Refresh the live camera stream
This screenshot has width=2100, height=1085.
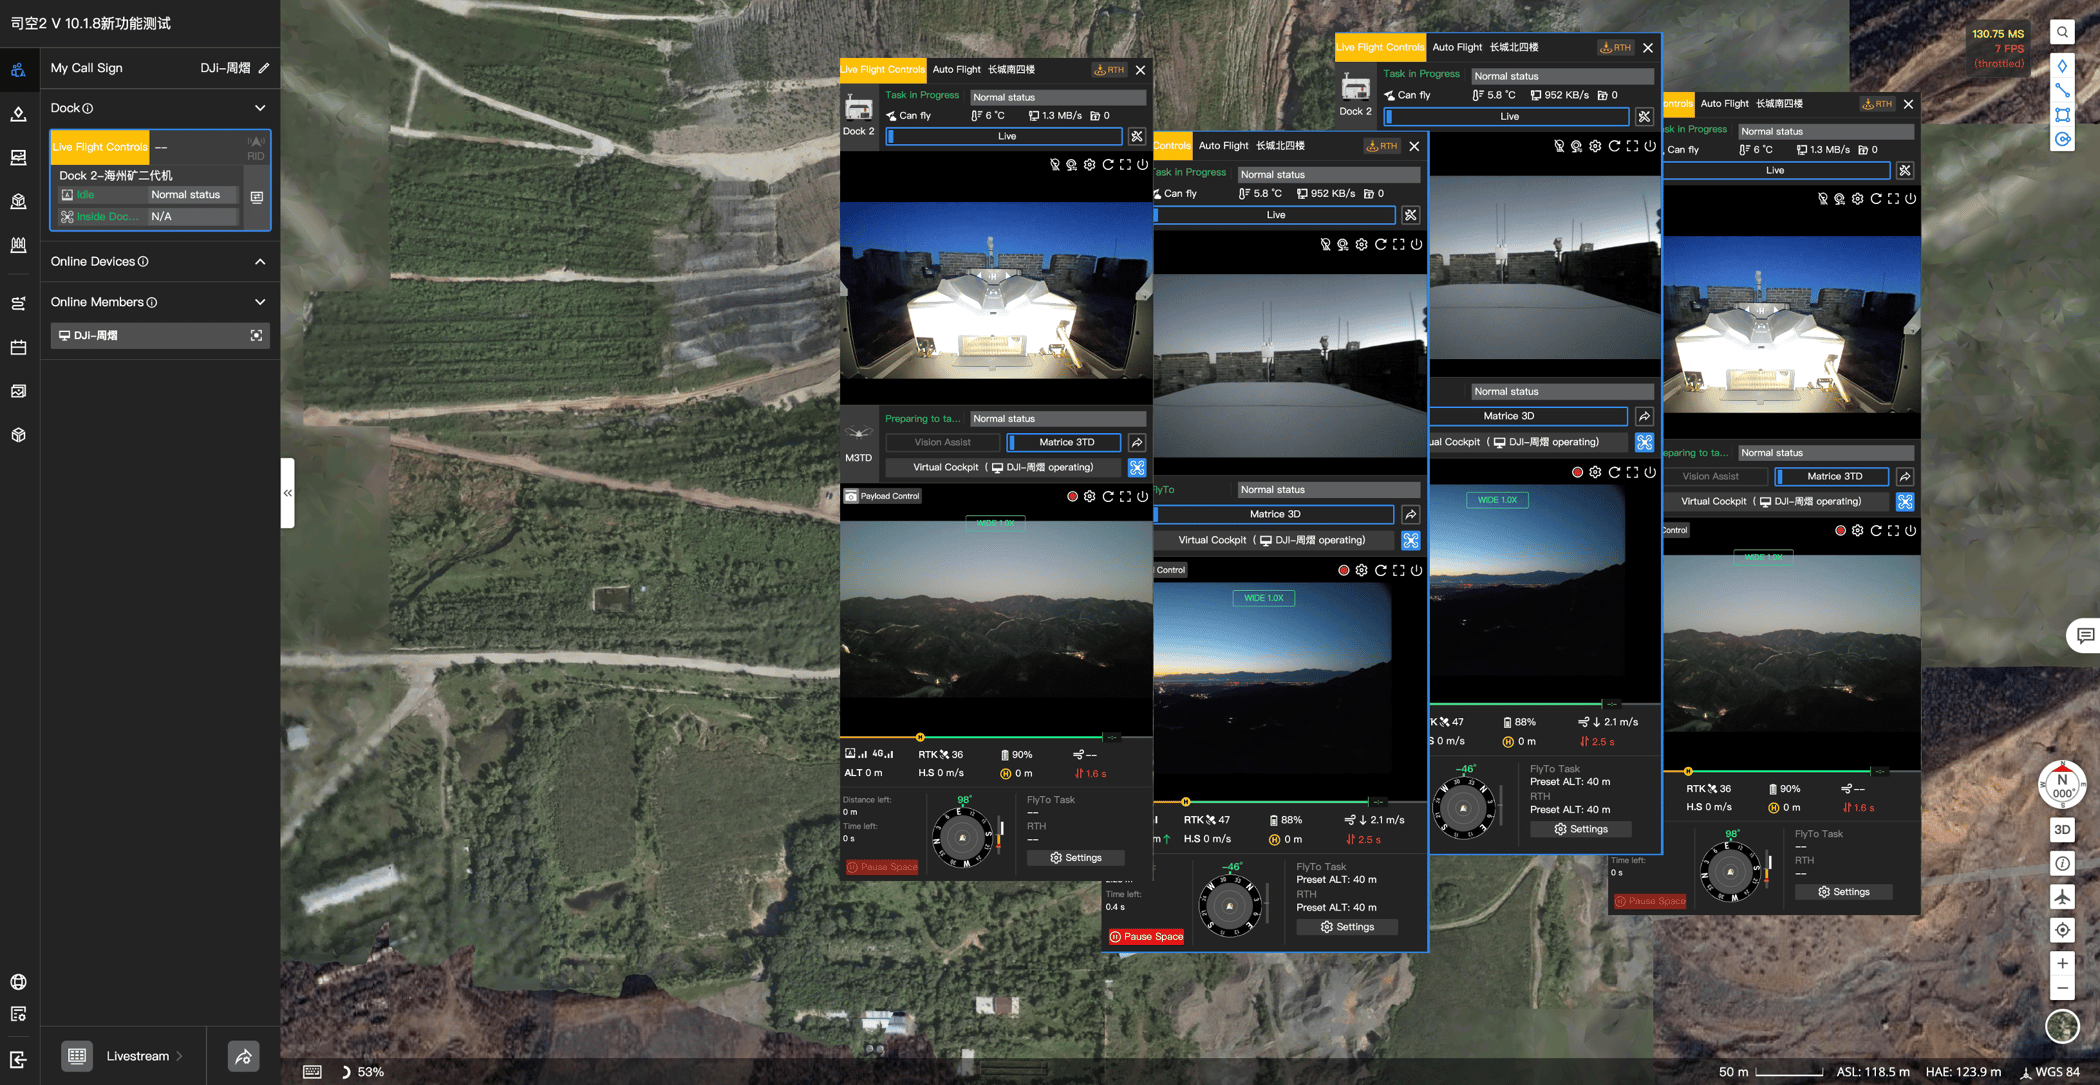tap(1107, 164)
